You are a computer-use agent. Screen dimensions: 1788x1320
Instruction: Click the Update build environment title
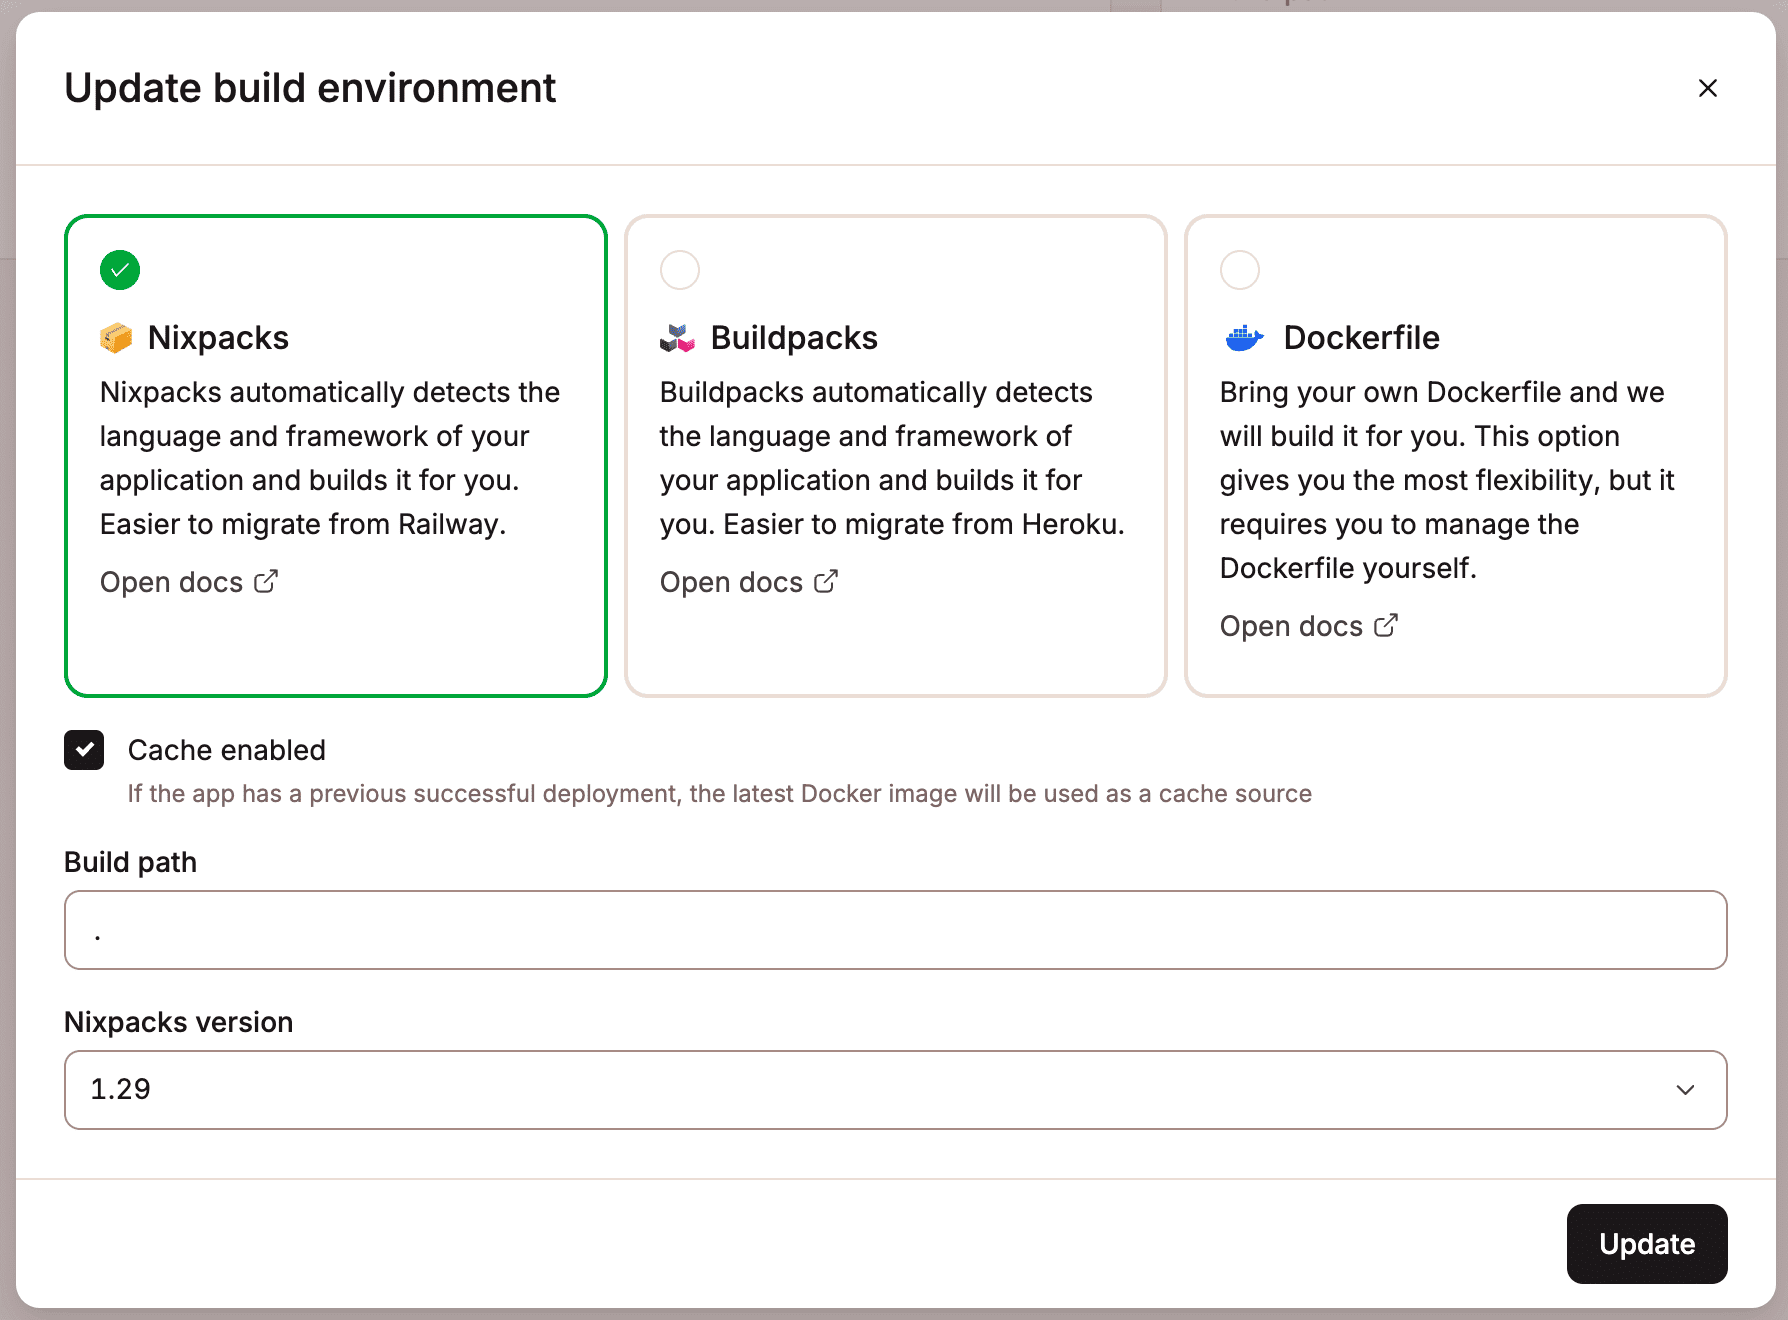(x=310, y=88)
